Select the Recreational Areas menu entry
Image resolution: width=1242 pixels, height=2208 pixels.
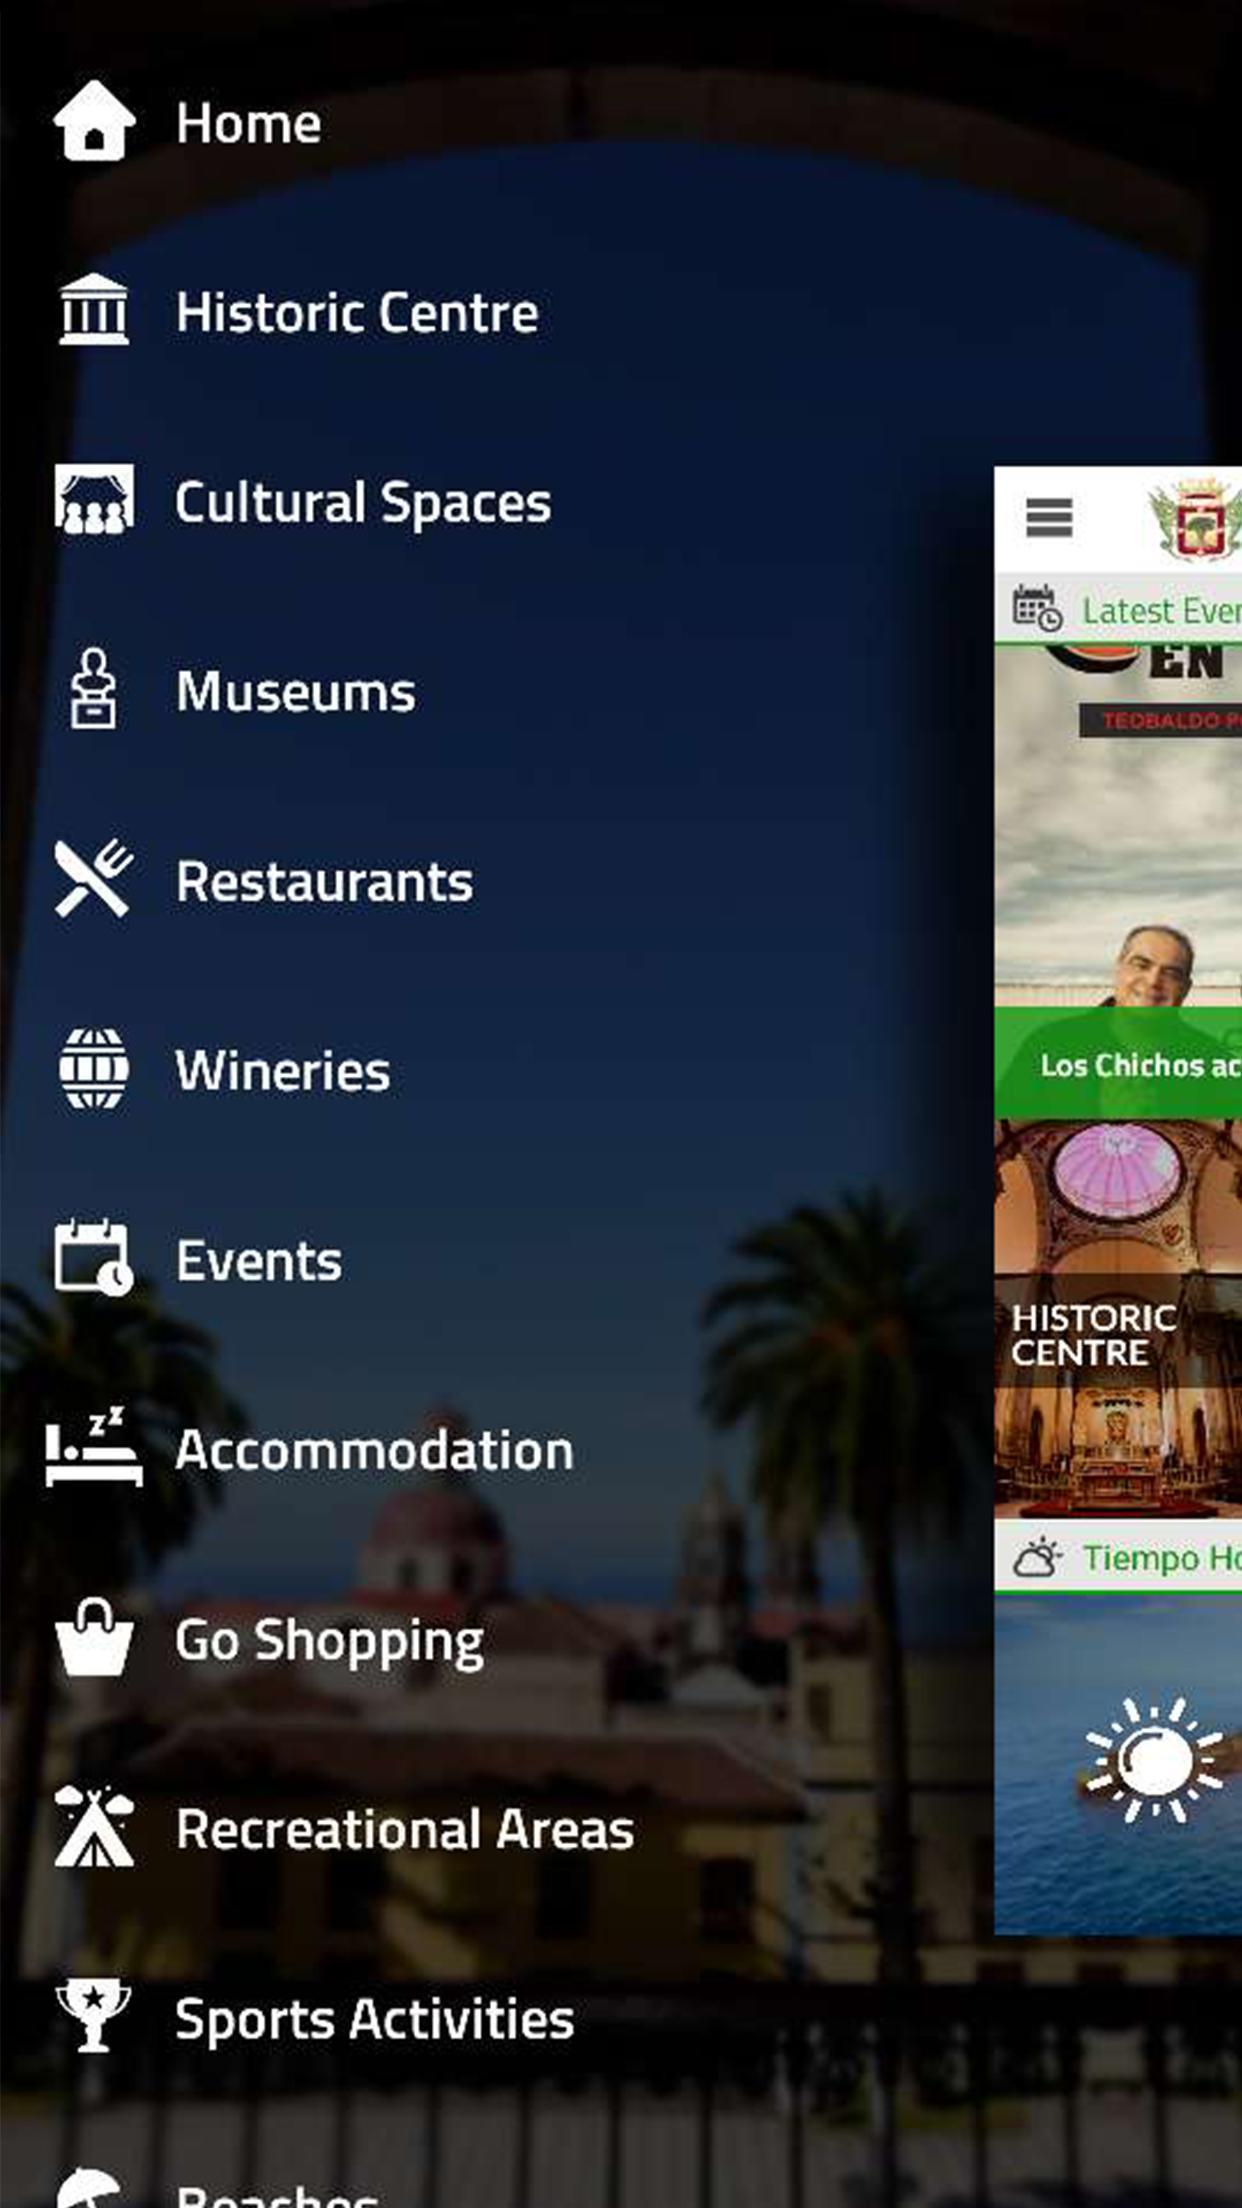coord(405,1828)
